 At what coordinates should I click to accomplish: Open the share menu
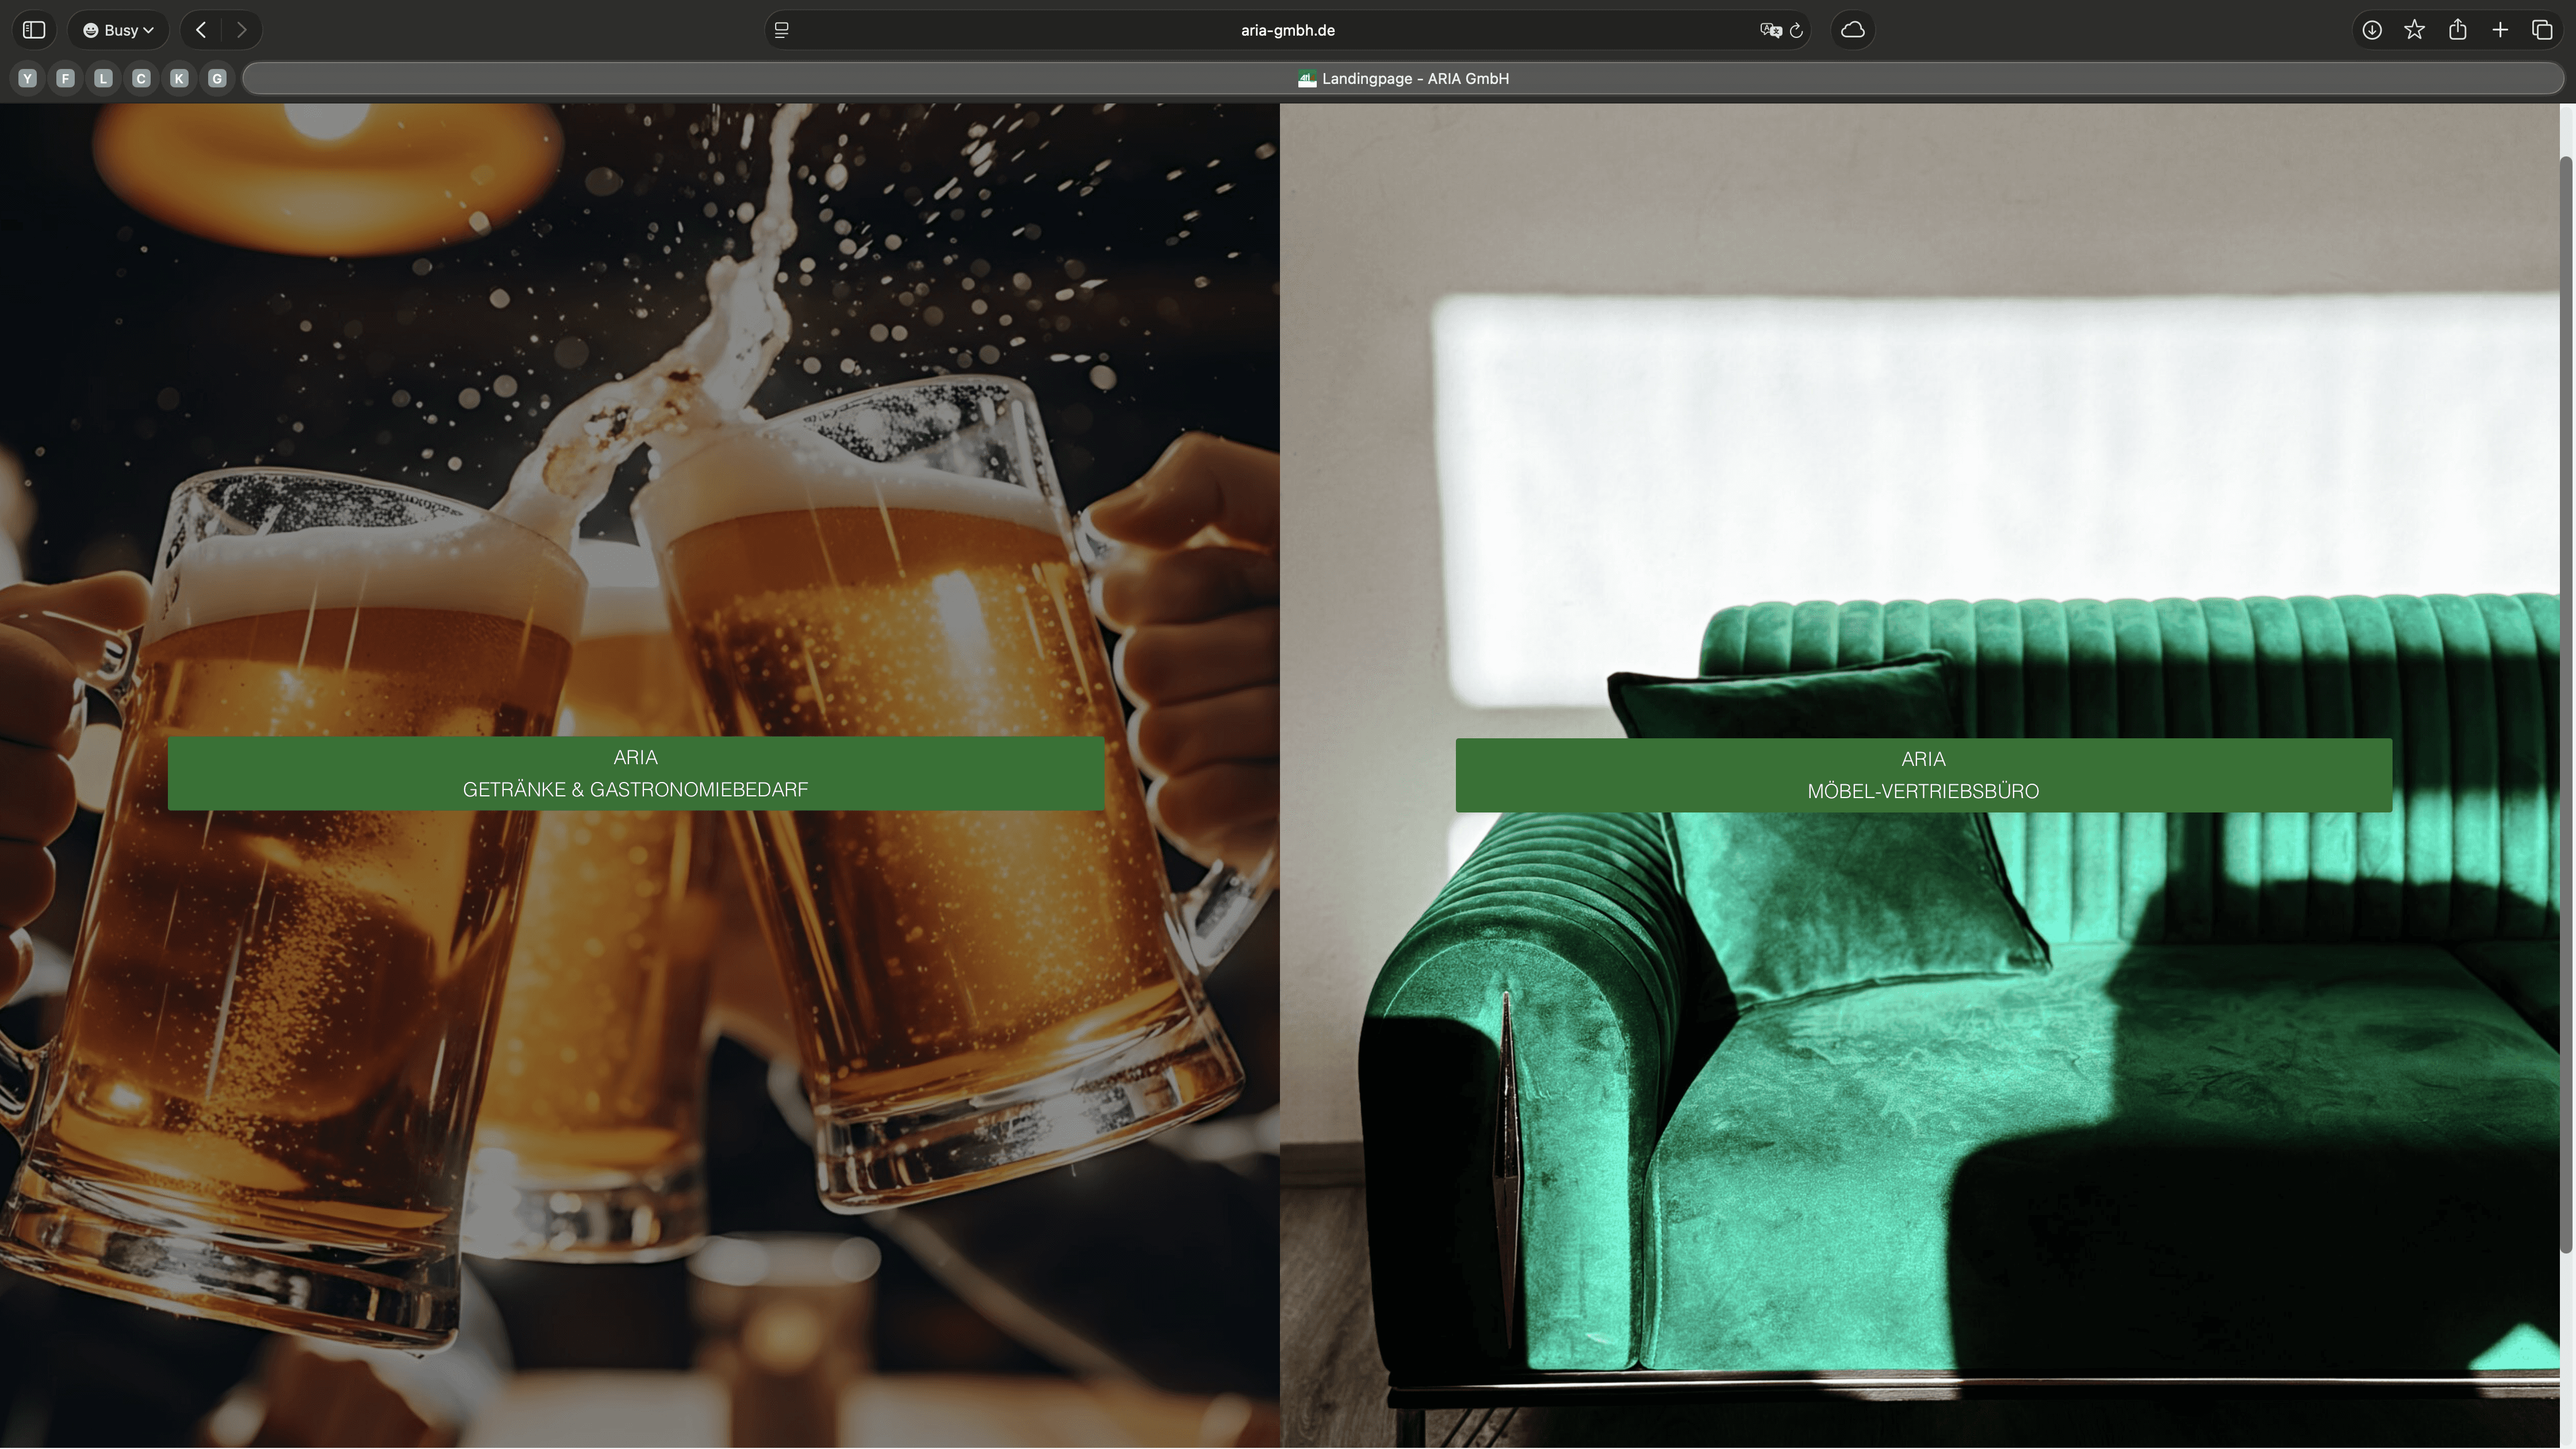2457,30
